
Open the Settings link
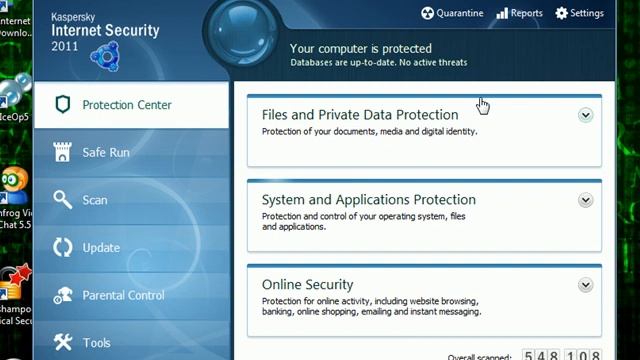(587, 13)
